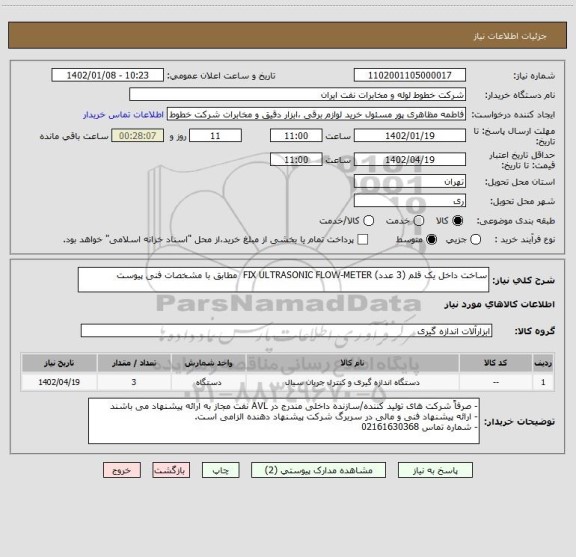Click the delivery province field تهران

point(410,182)
